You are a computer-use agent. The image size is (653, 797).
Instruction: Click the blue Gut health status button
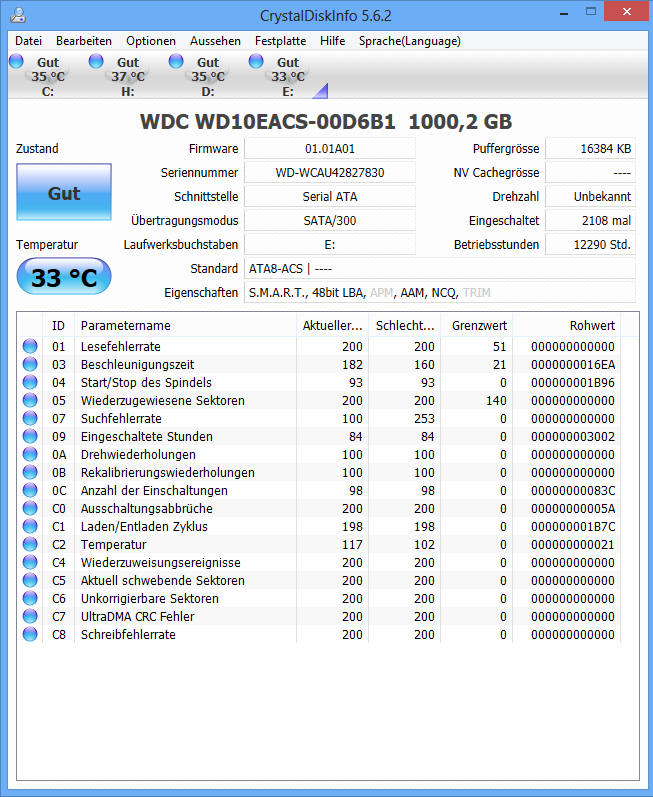64,192
